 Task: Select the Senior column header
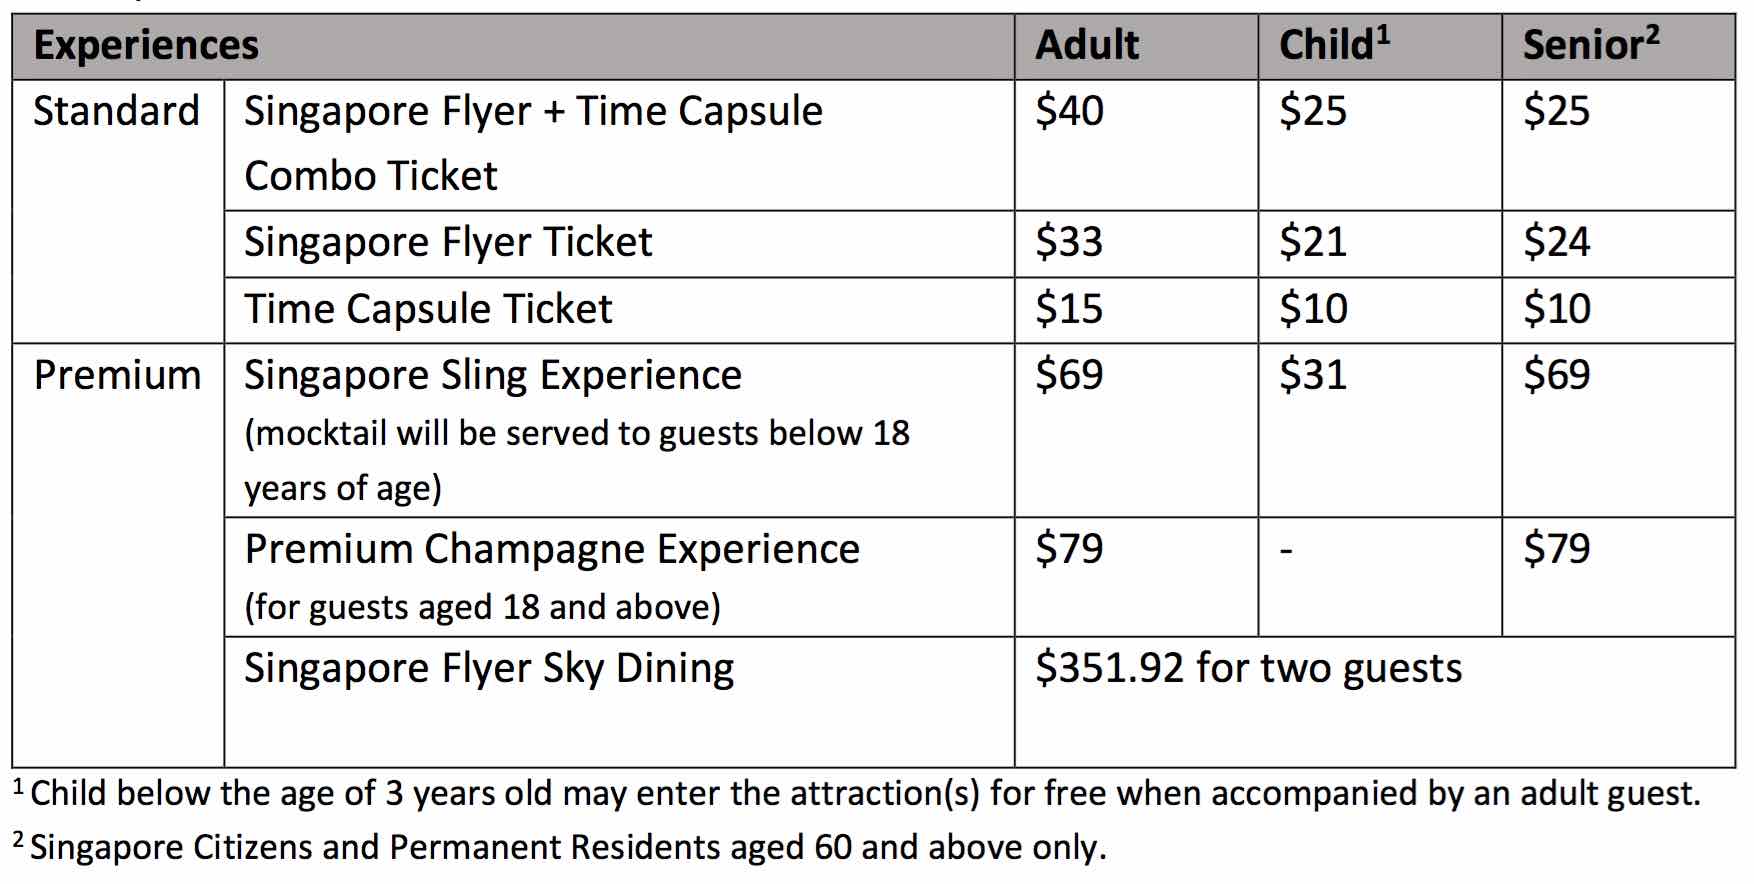(1590, 46)
